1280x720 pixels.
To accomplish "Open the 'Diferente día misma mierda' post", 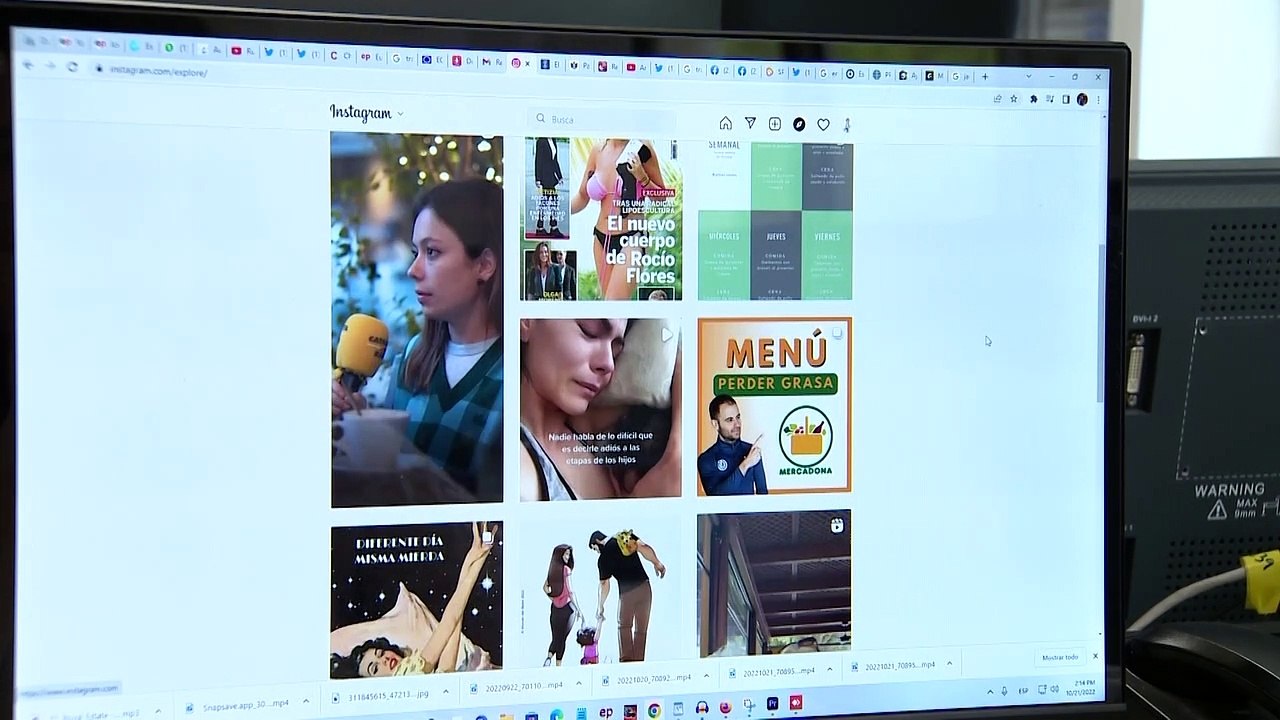I will tap(417, 600).
